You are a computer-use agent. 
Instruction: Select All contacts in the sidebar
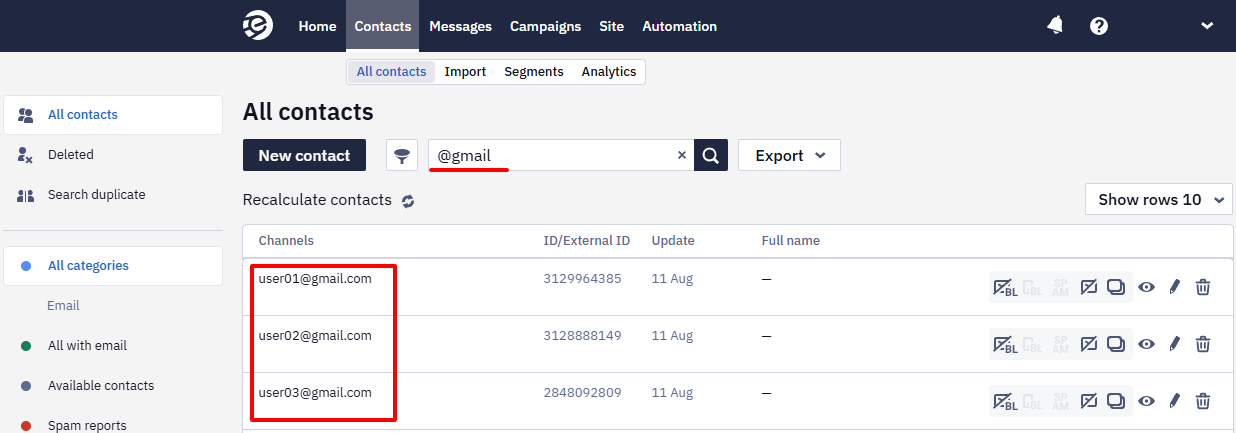[x=113, y=115]
